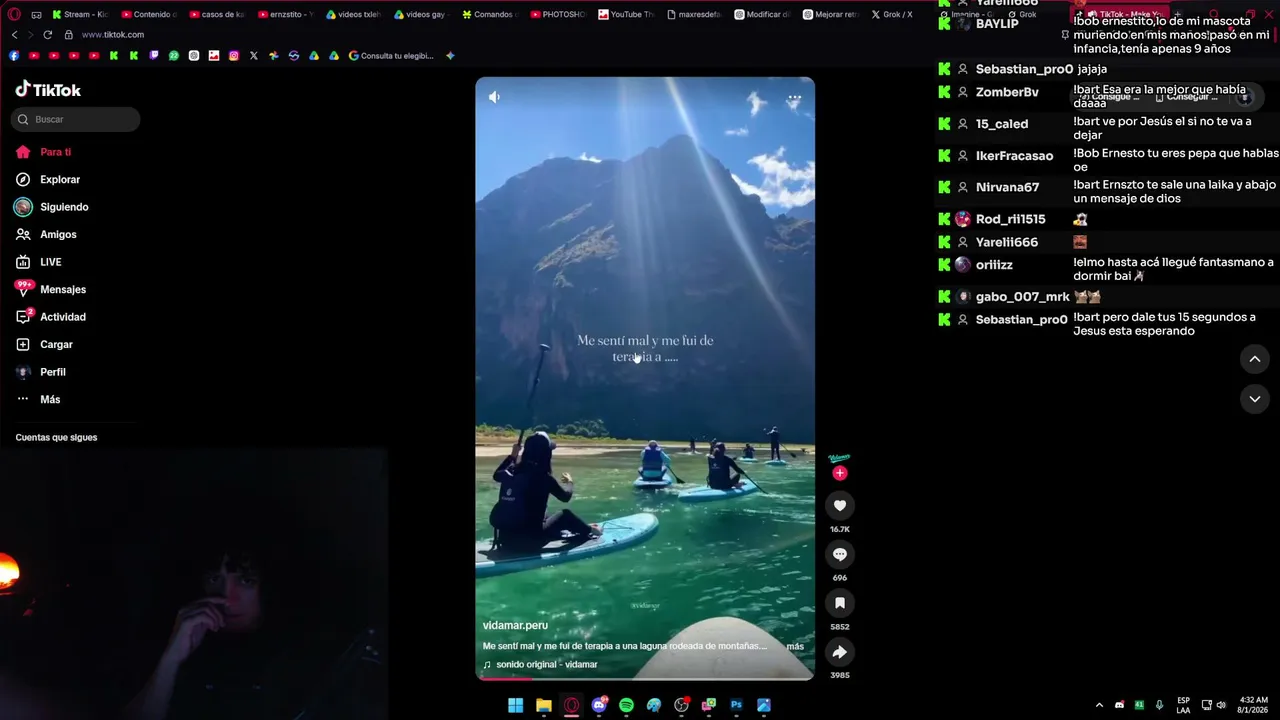Like the video with the heart icon
This screenshot has height=720, width=1280.
[x=840, y=506]
